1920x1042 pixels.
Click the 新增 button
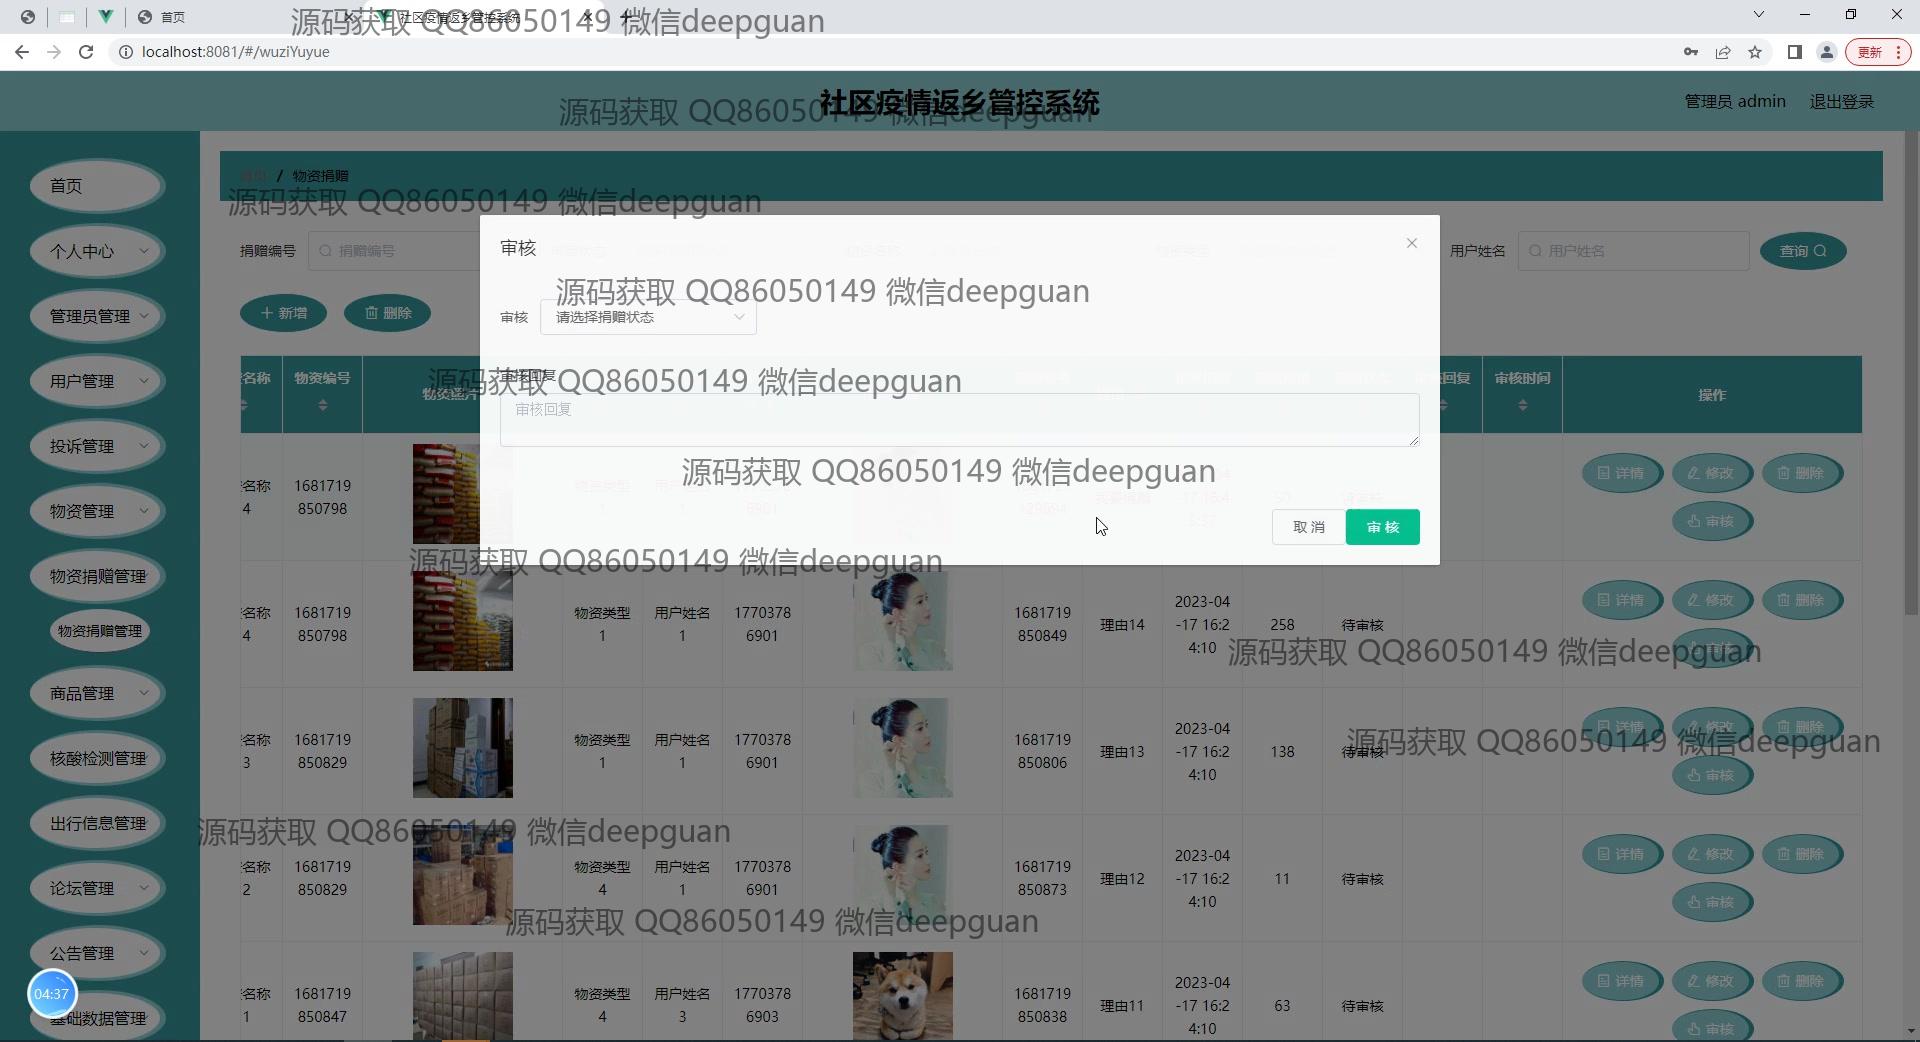click(x=284, y=313)
